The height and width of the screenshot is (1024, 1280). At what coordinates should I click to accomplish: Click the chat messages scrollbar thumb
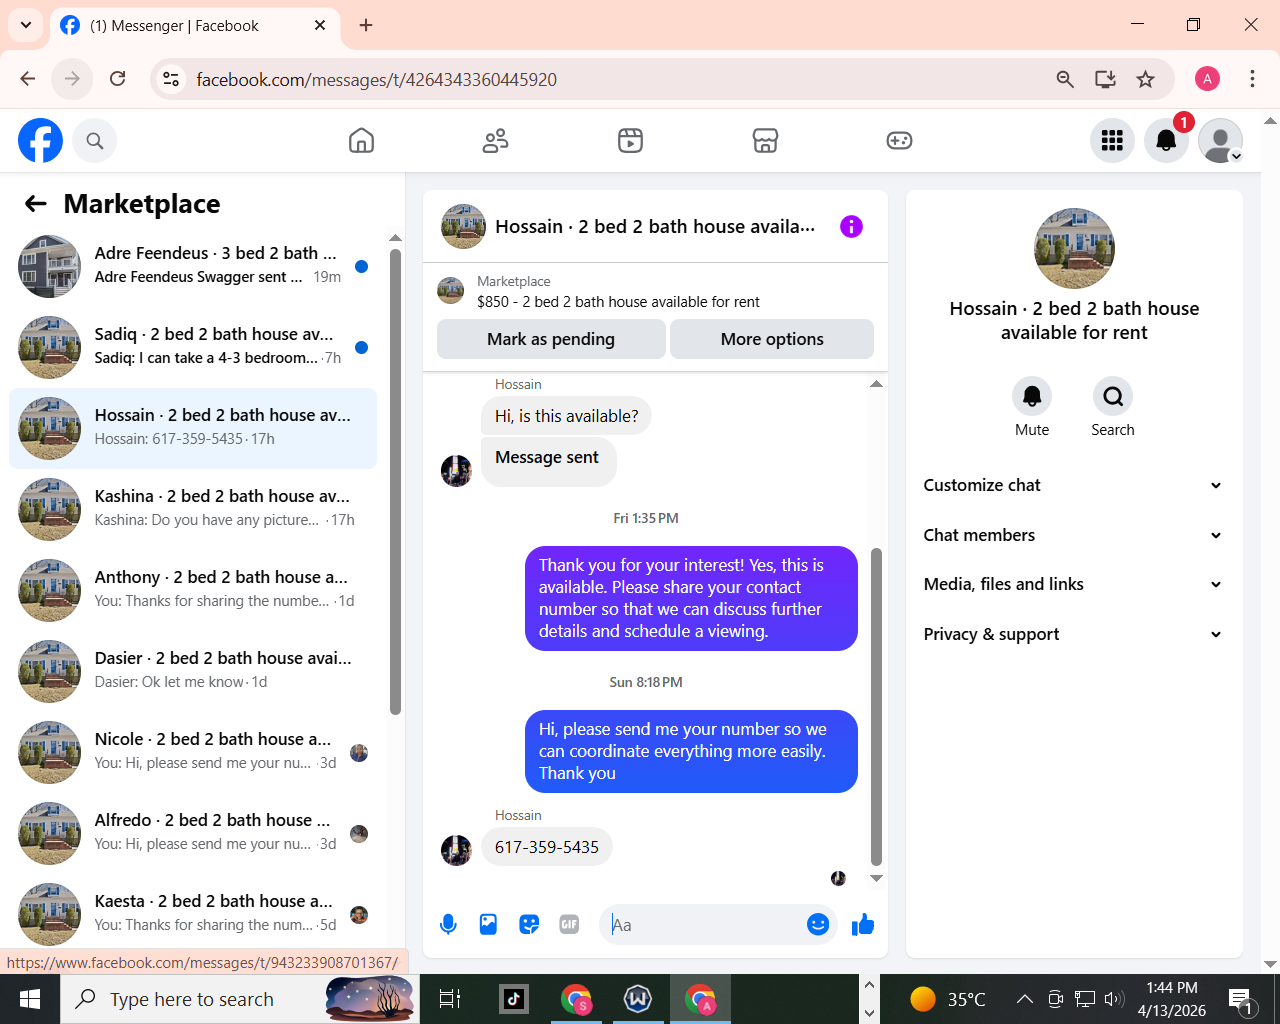pyautogui.click(x=876, y=706)
